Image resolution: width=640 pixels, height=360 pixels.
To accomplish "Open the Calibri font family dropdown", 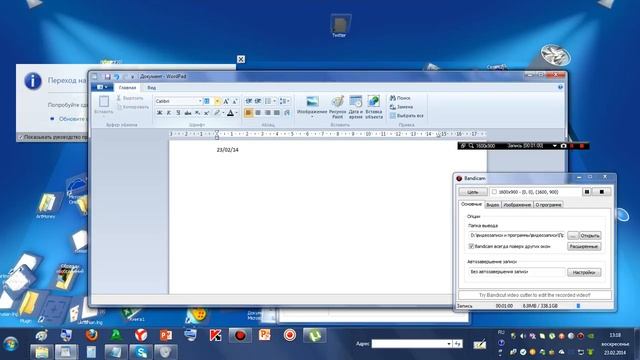I will 200,101.
